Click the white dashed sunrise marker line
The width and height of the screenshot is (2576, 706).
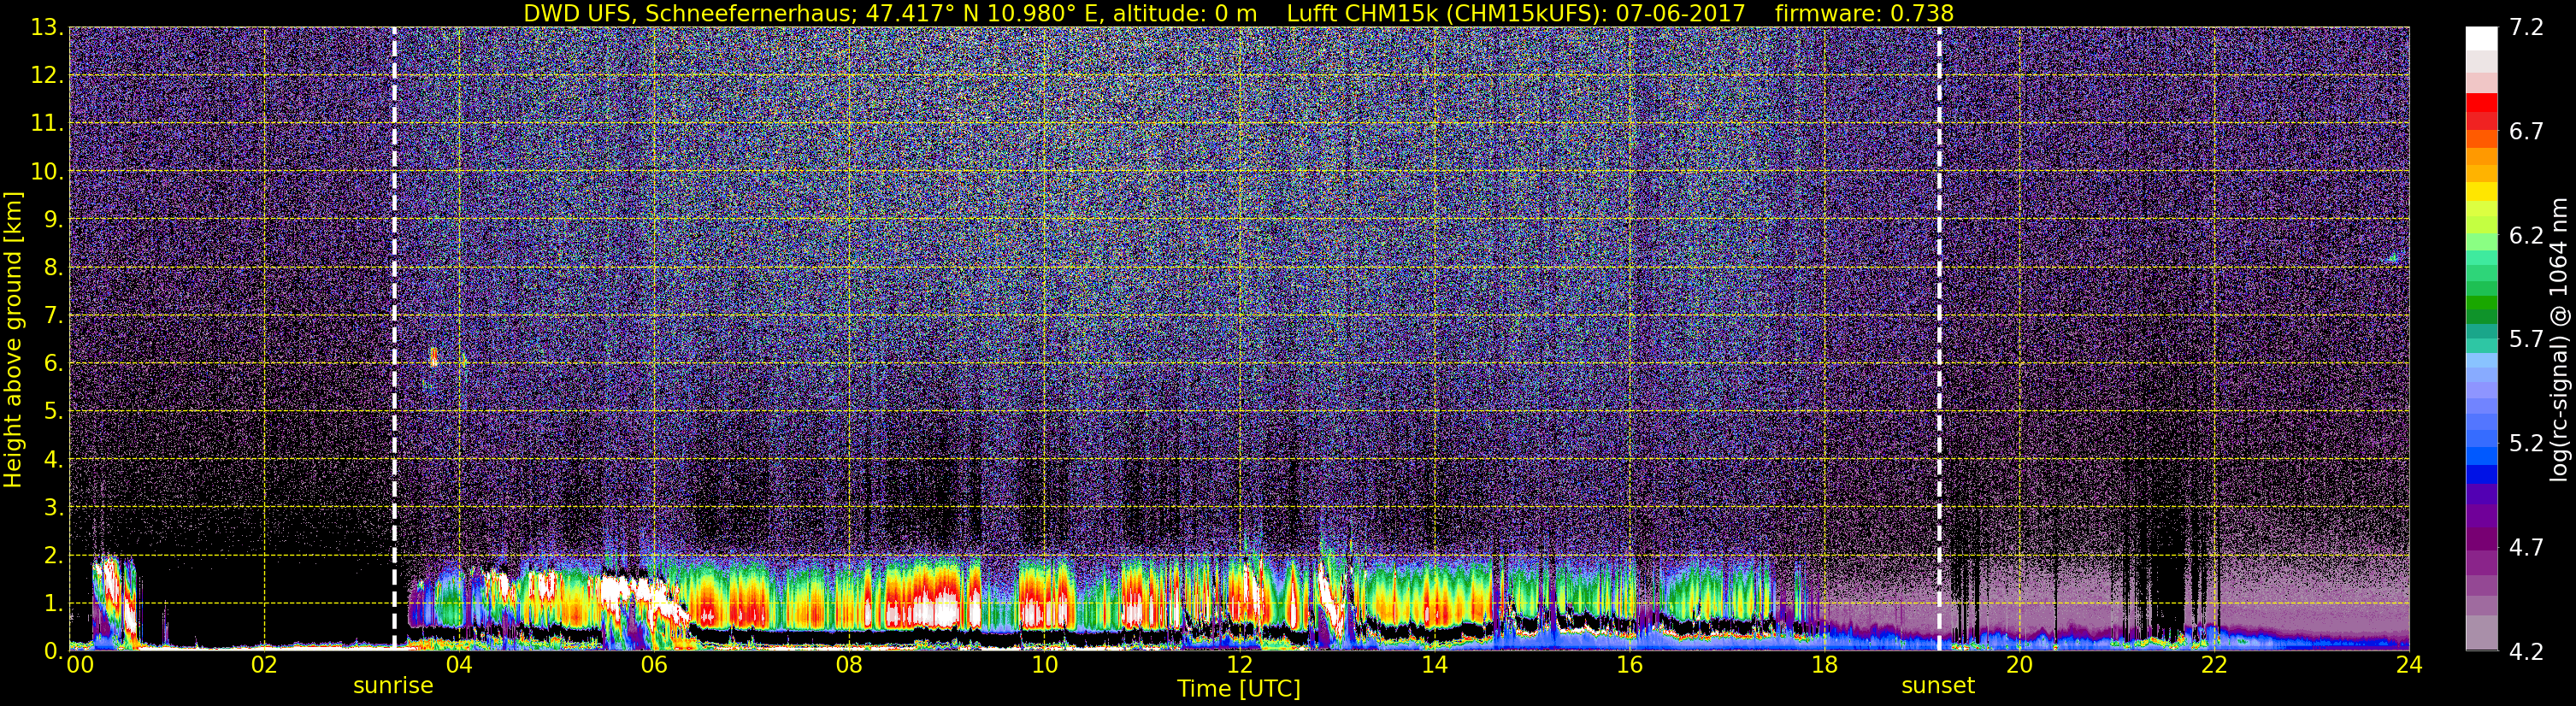pyautogui.click(x=394, y=338)
